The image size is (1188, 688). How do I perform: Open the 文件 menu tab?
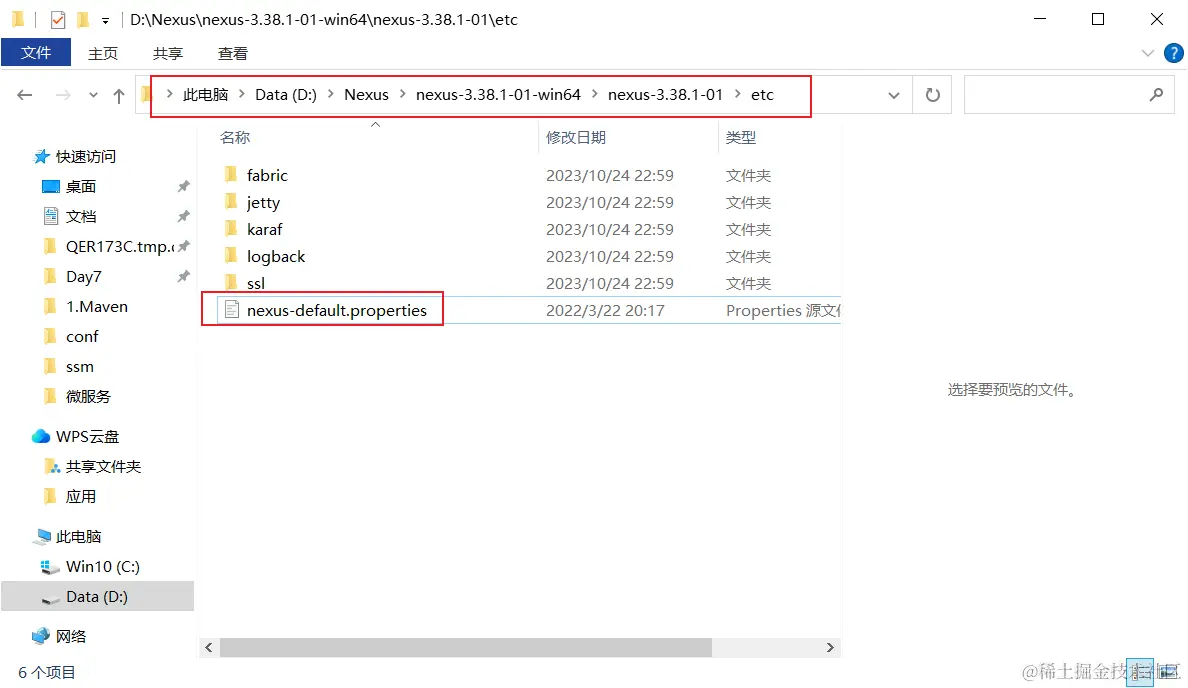click(36, 53)
